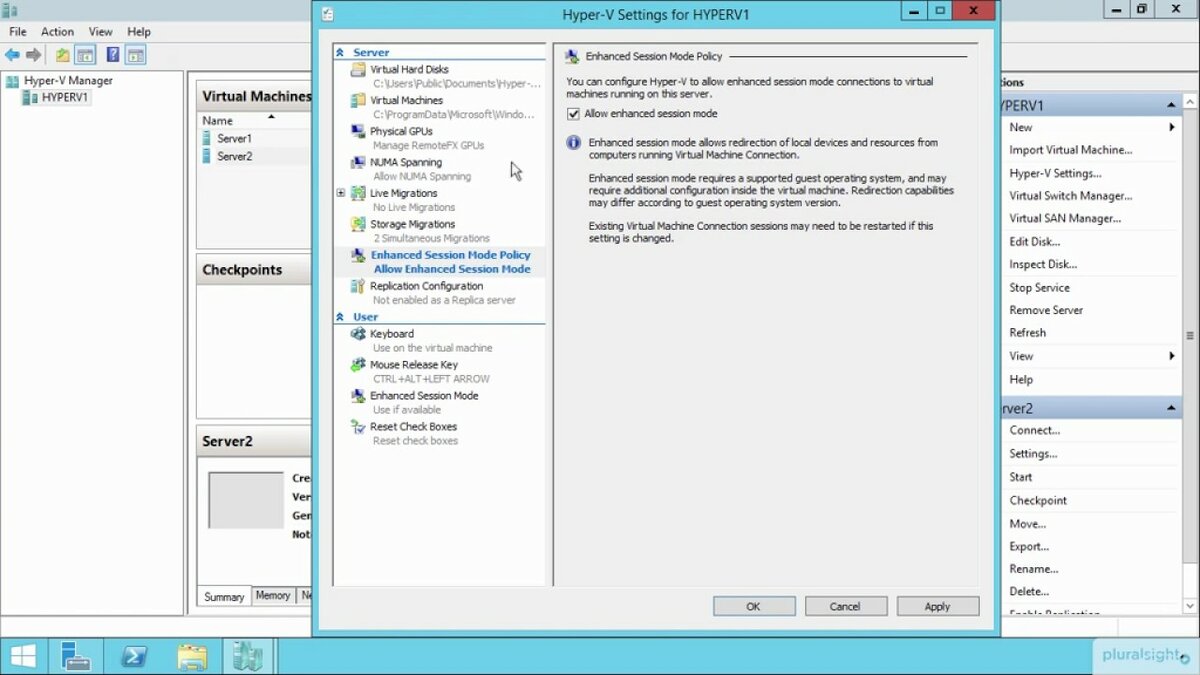
Task: Click the Reset Check Boxes icon
Action: [x=359, y=428]
